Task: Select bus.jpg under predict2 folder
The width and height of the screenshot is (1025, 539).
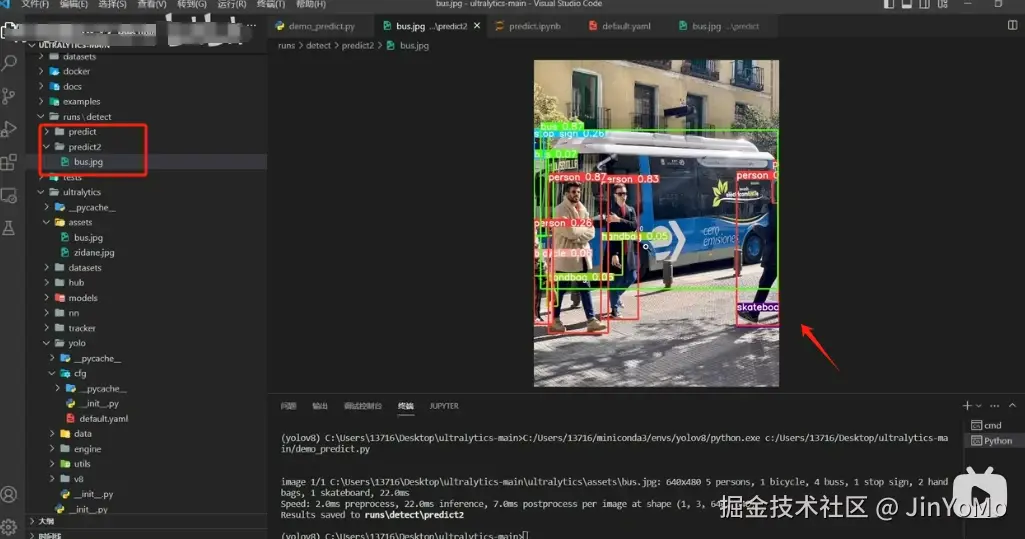Action: pyautogui.click(x=147, y=162)
